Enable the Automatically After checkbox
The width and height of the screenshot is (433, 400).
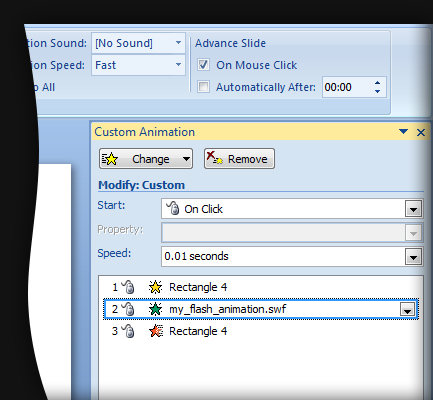click(x=203, y=87)
